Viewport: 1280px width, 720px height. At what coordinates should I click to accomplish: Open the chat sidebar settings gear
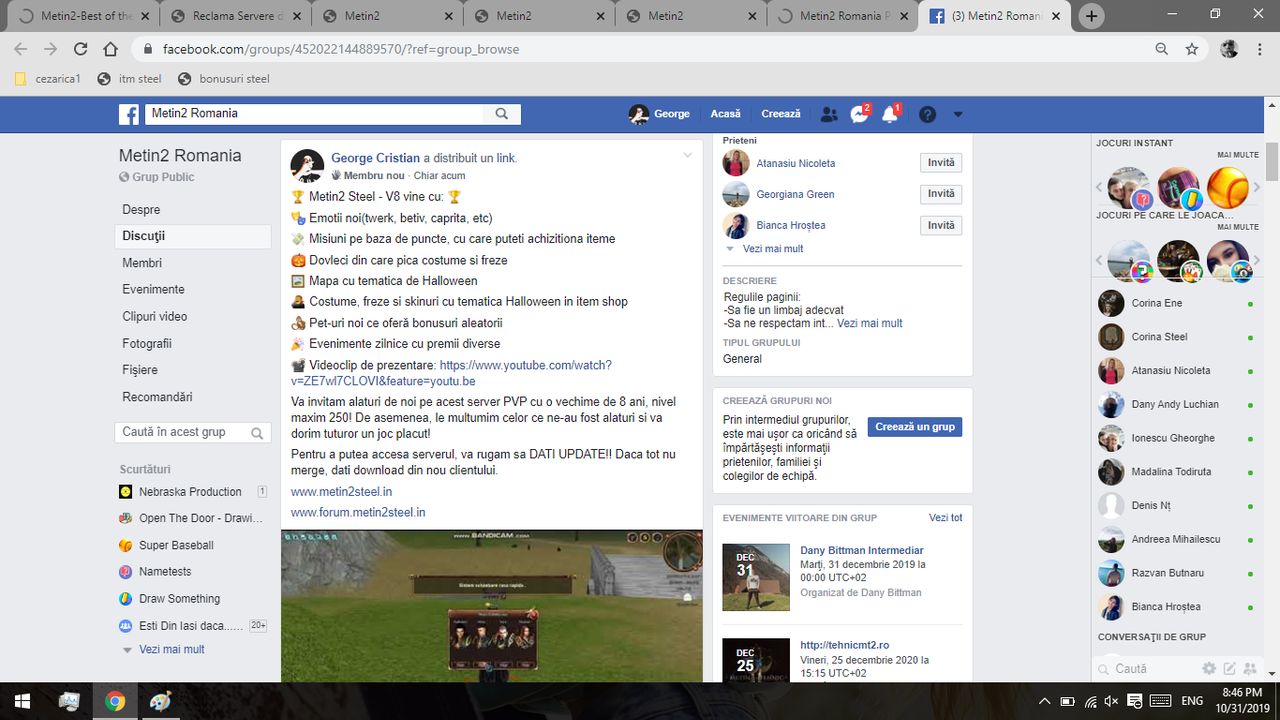[1209, 669]
